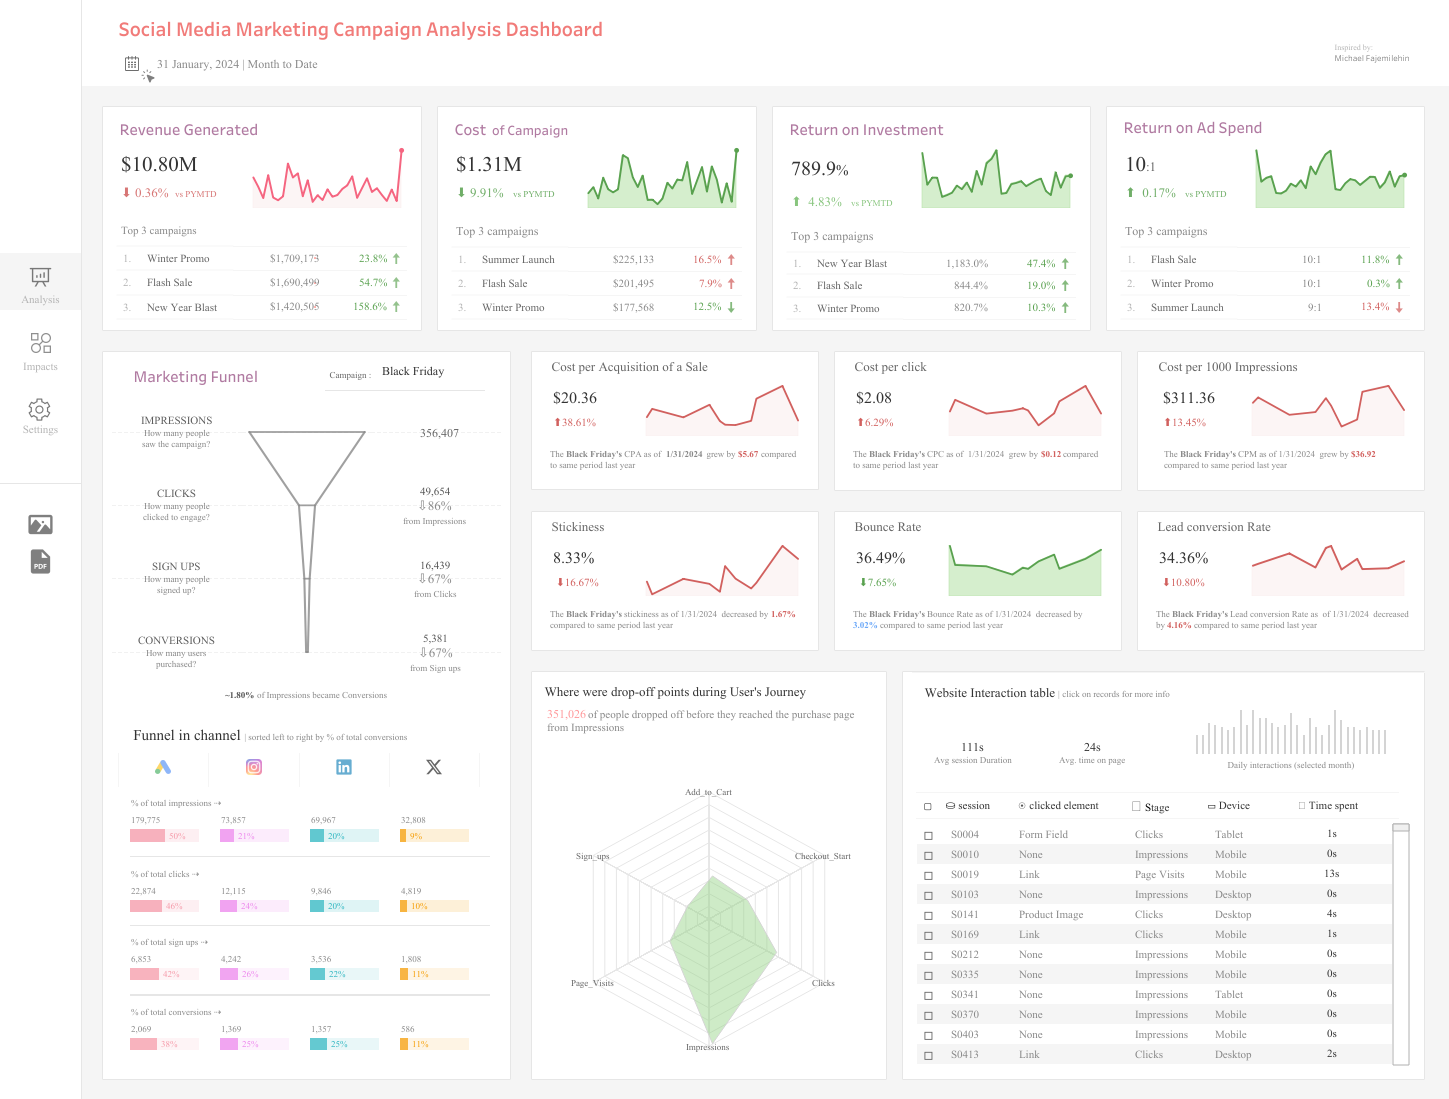
Task: Check the checkbox for session S0103
Action: (x=927, y=894)
